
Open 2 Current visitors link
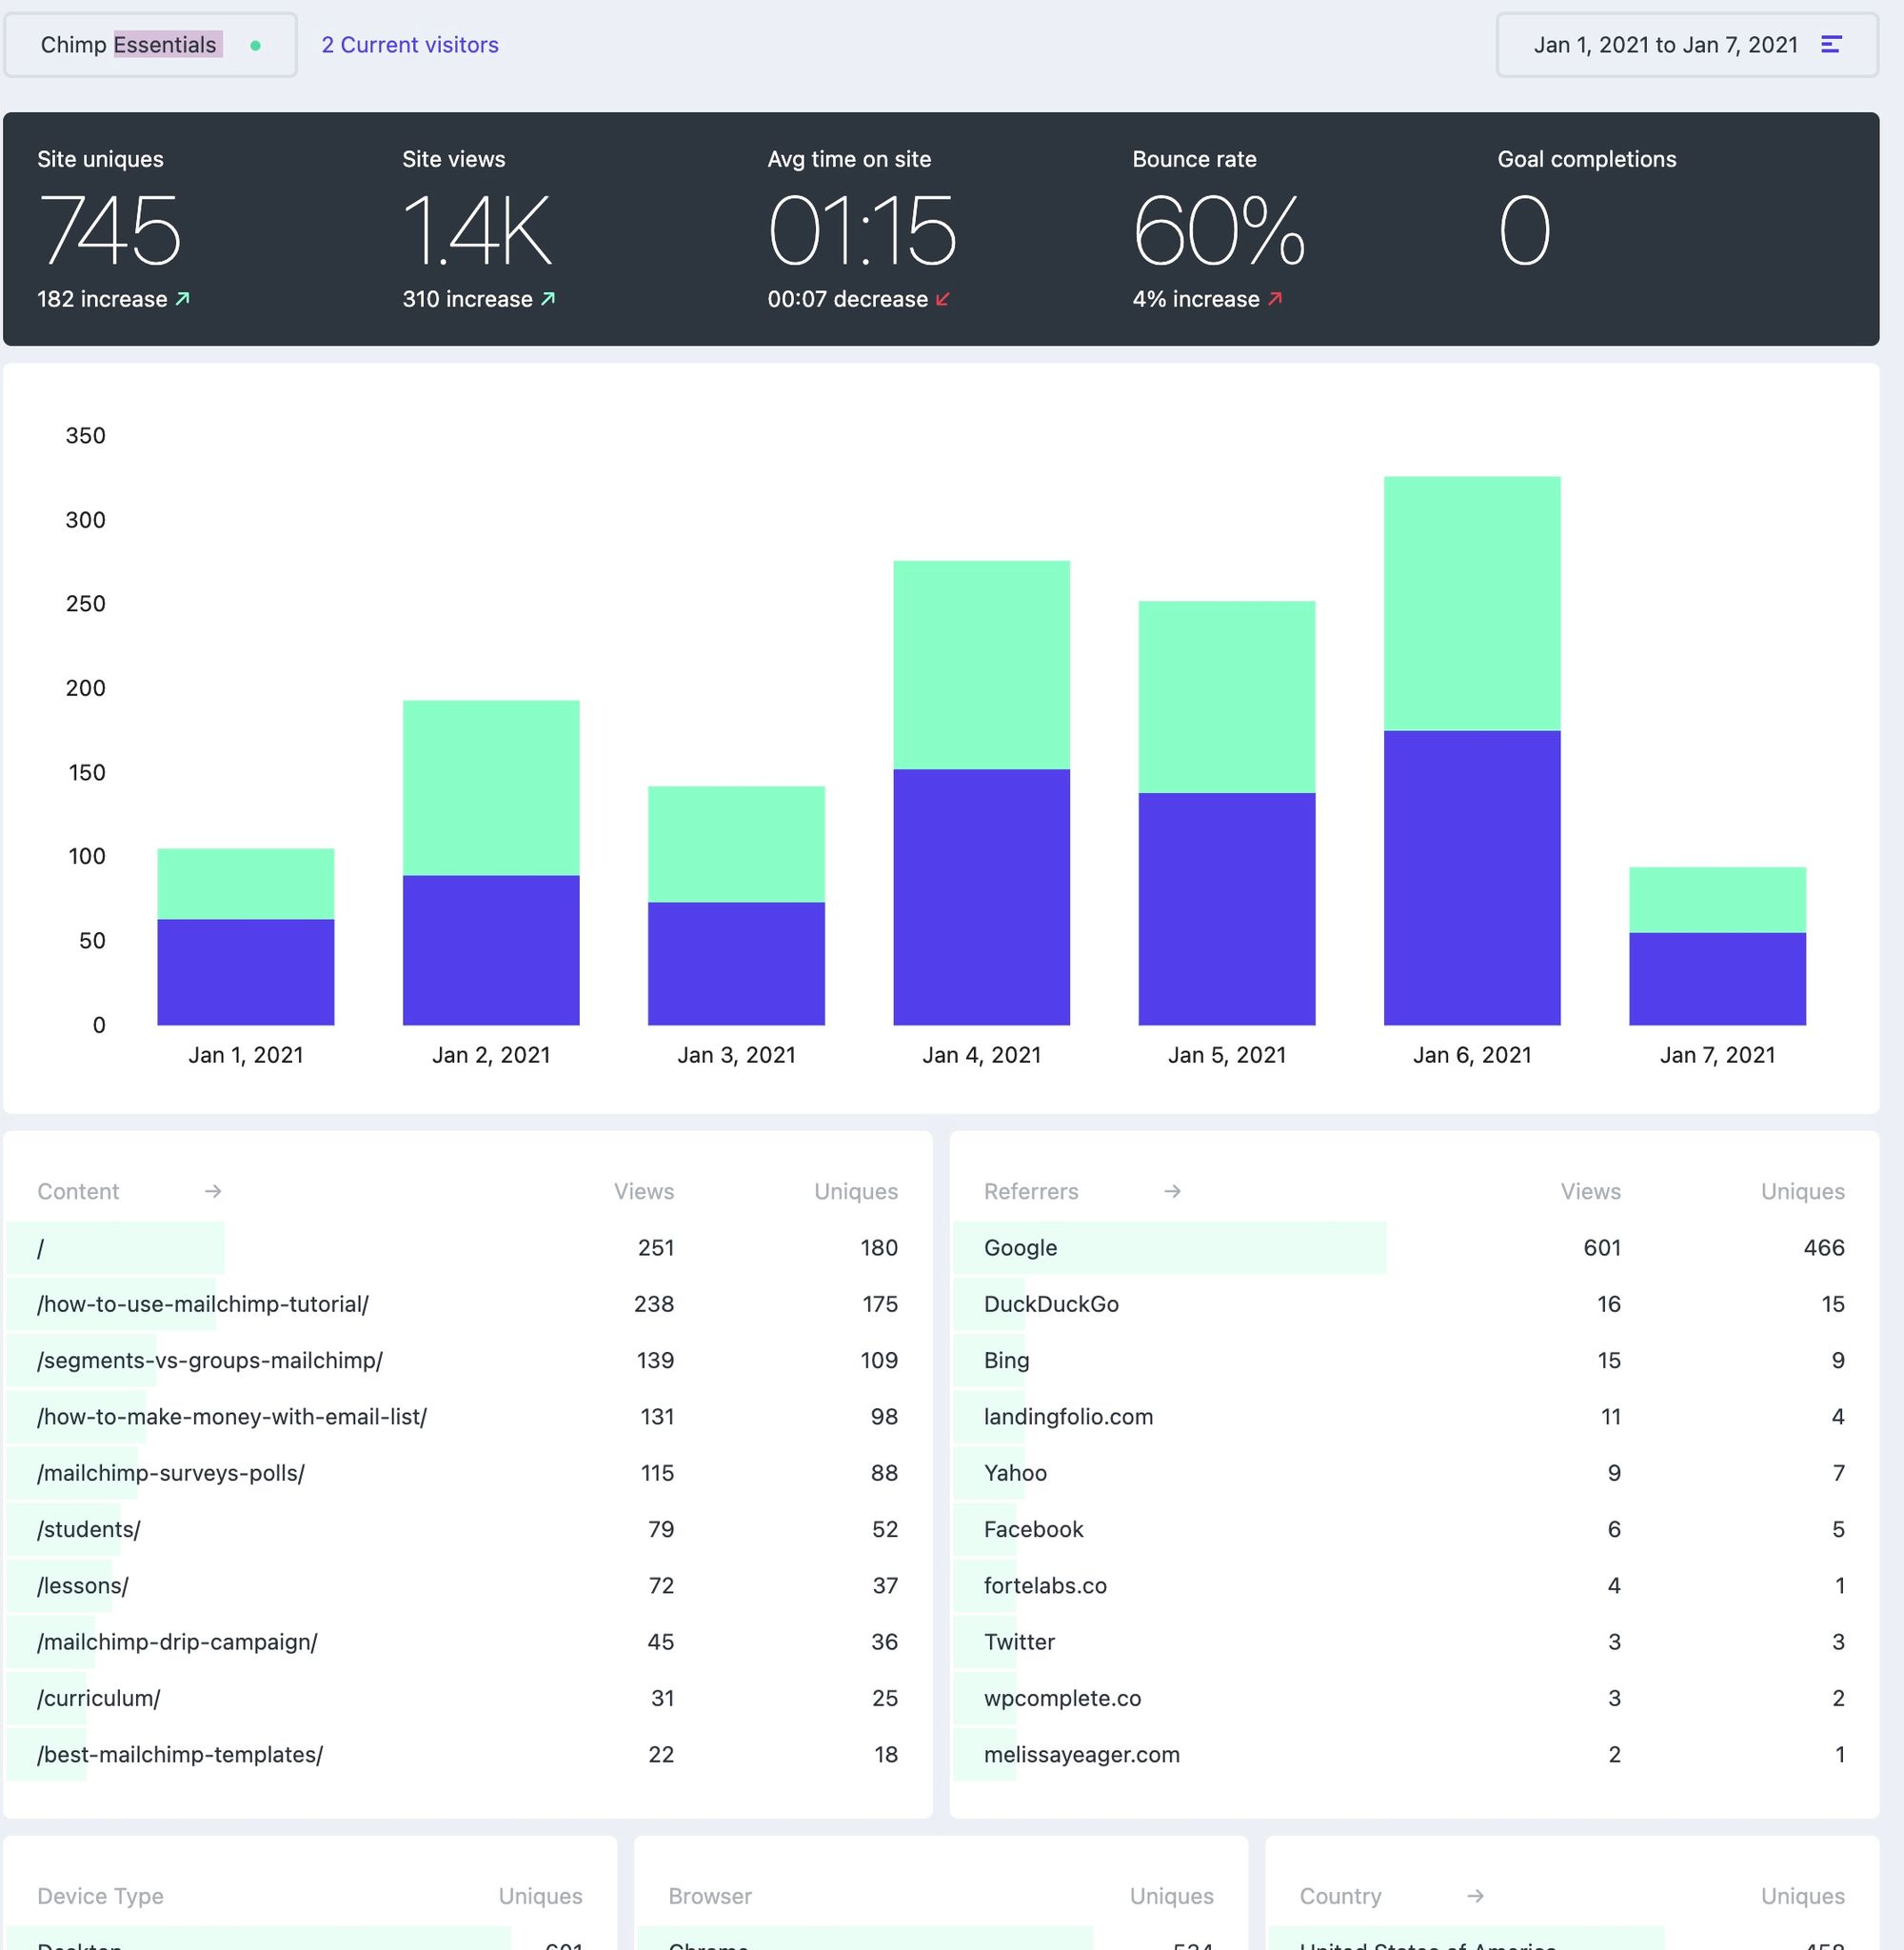[x=409, y=45]
